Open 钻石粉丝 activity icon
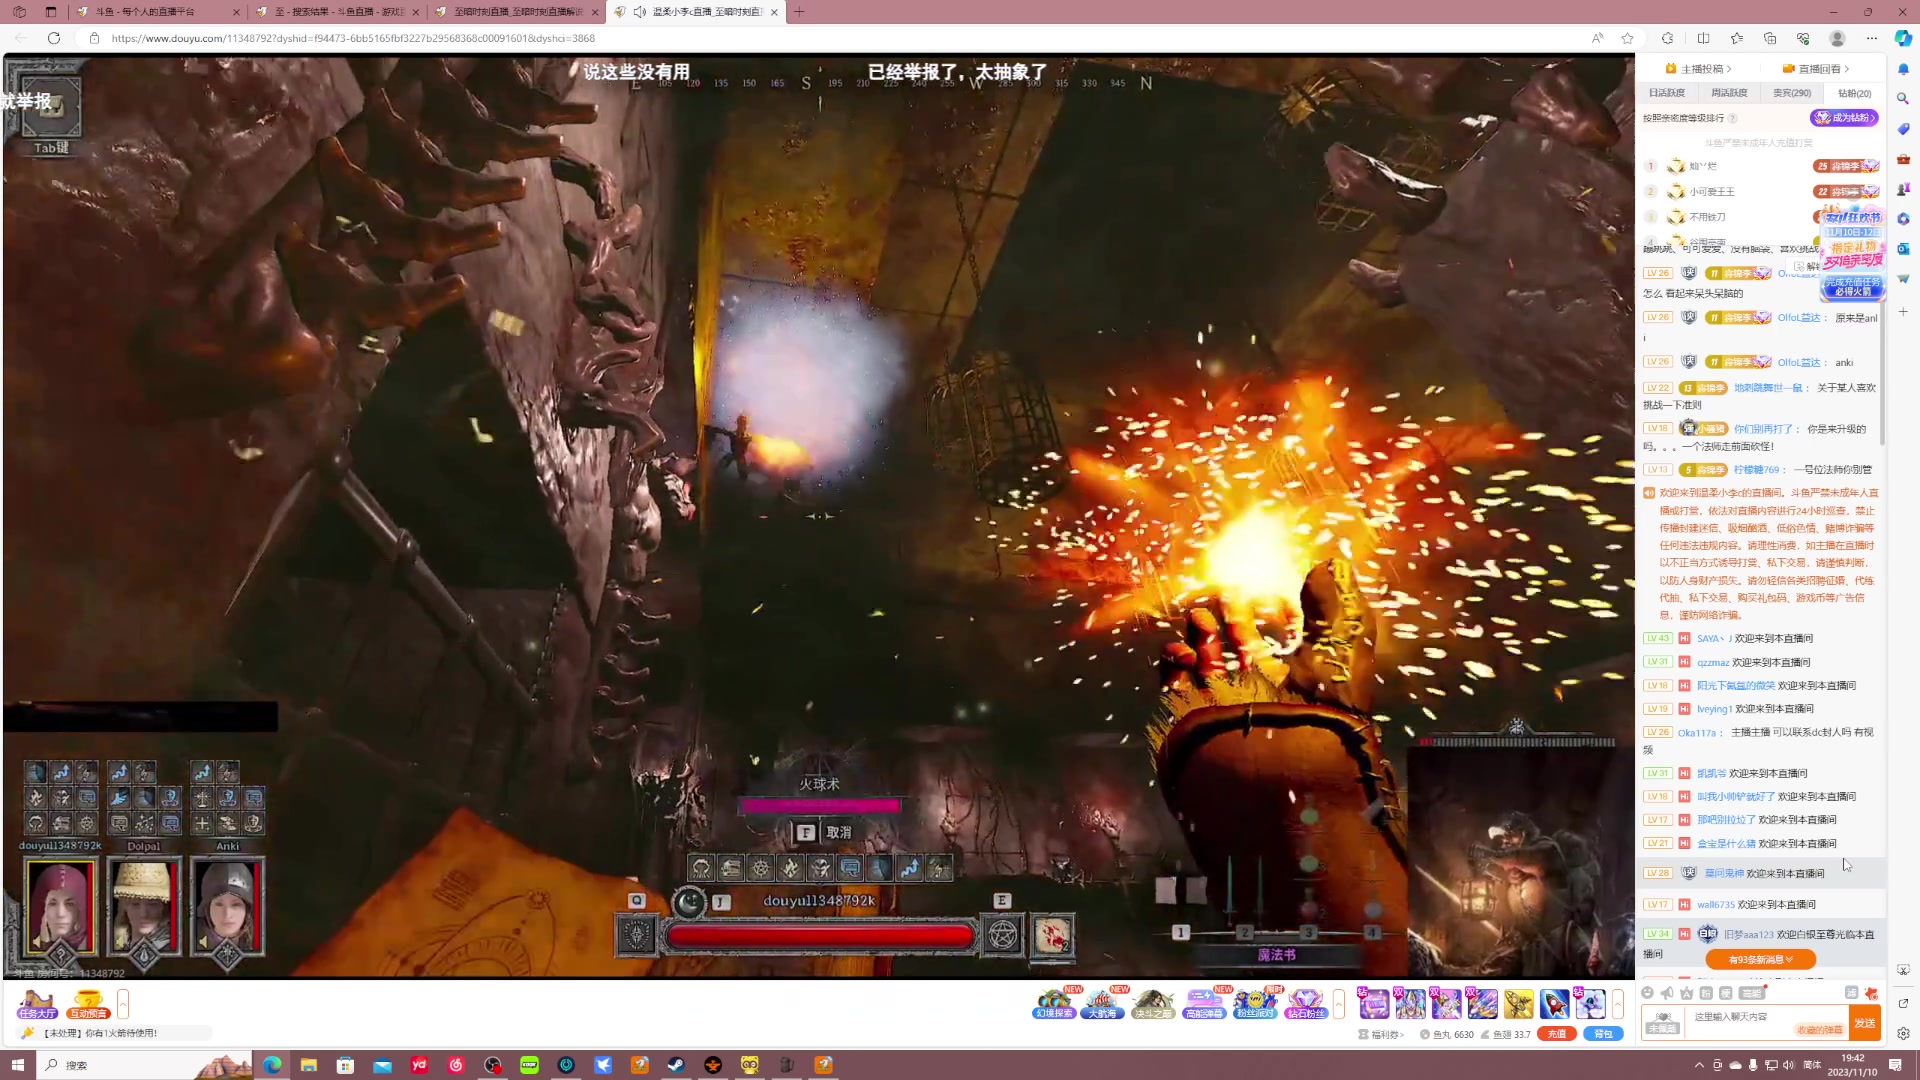Viewport: 1920px width, 1080px height. [x=1305, y=1003]
